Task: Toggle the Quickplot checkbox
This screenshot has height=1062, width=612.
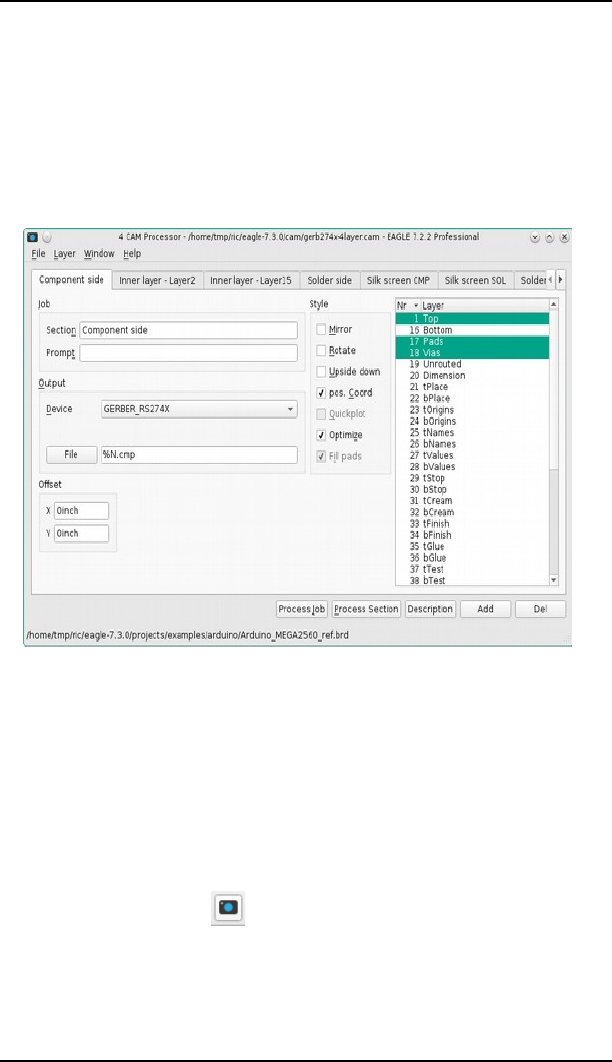Action: [x=321, y=414]
